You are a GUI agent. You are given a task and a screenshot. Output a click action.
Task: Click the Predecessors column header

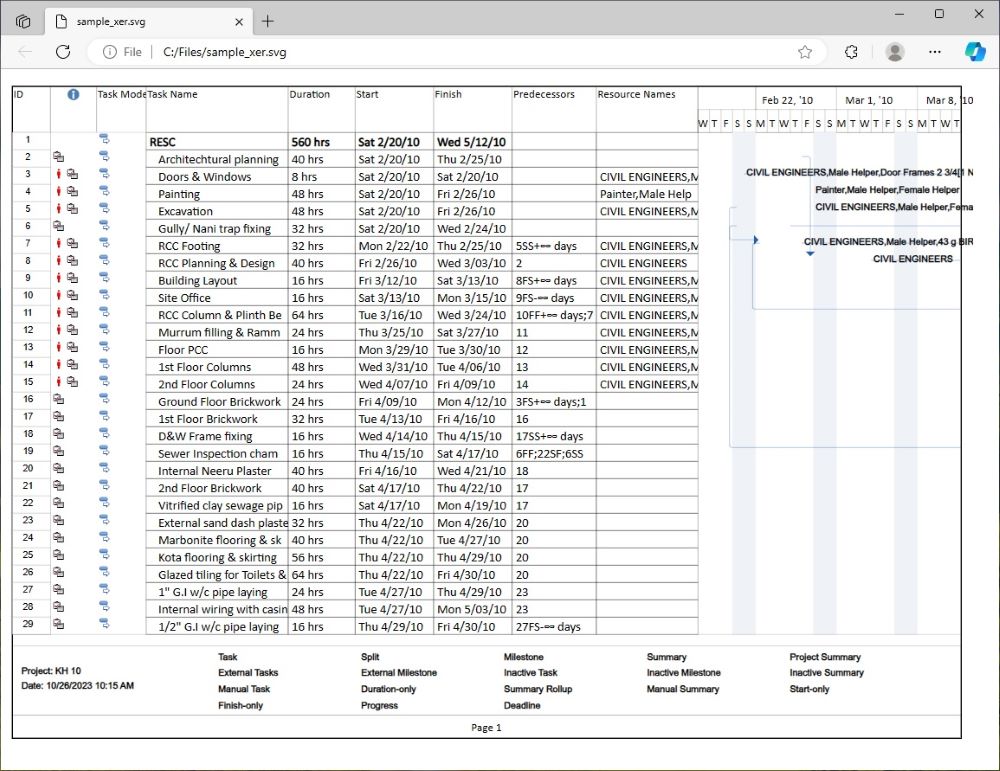click(x=544, y=95)
